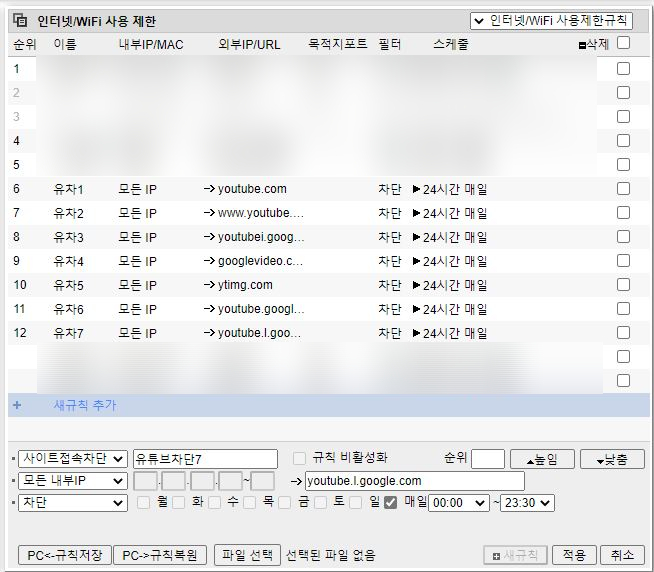The image size is (654, 572).
Task: Click the arrow icon before ytimg.com
Action: coord(209,285)
